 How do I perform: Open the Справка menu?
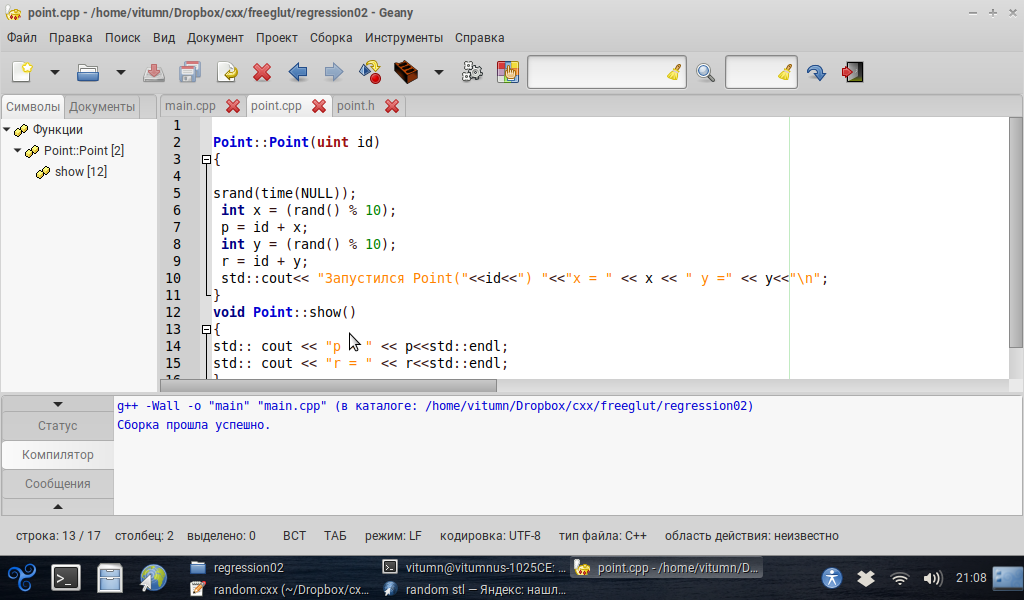479,38
